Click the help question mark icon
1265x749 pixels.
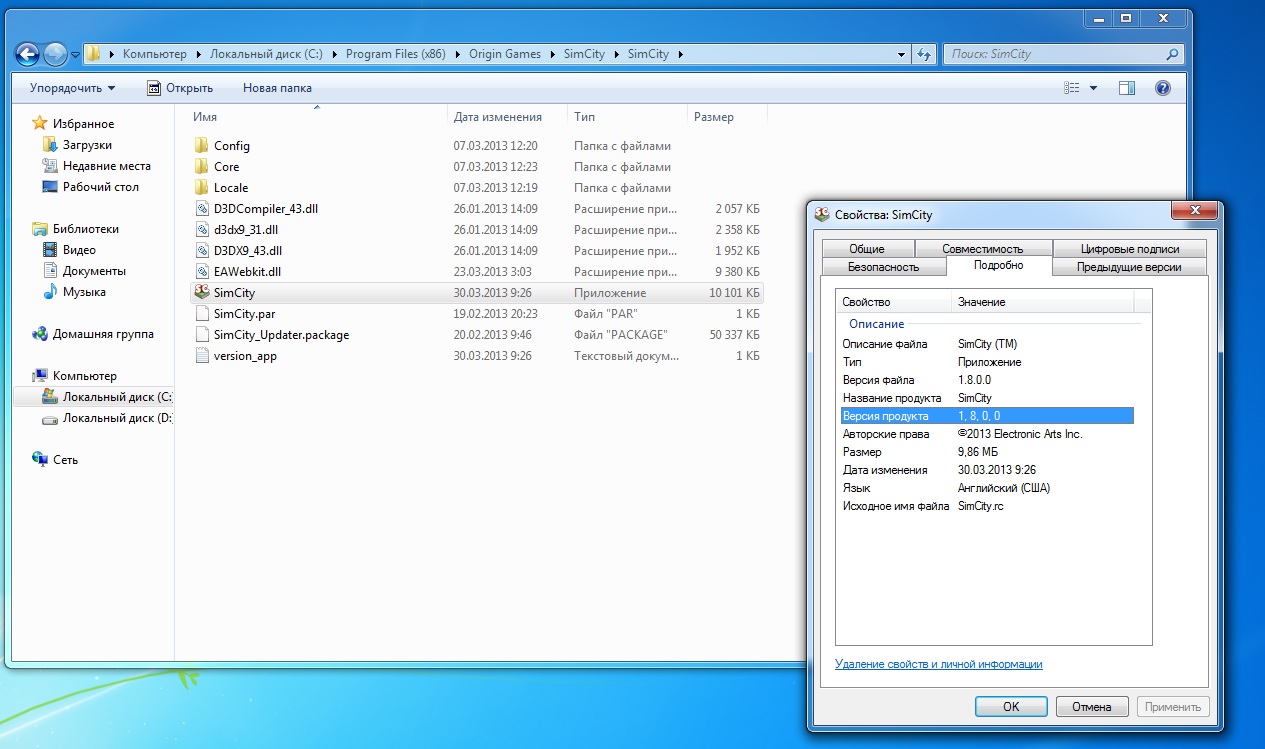[x=1162, y=88]
